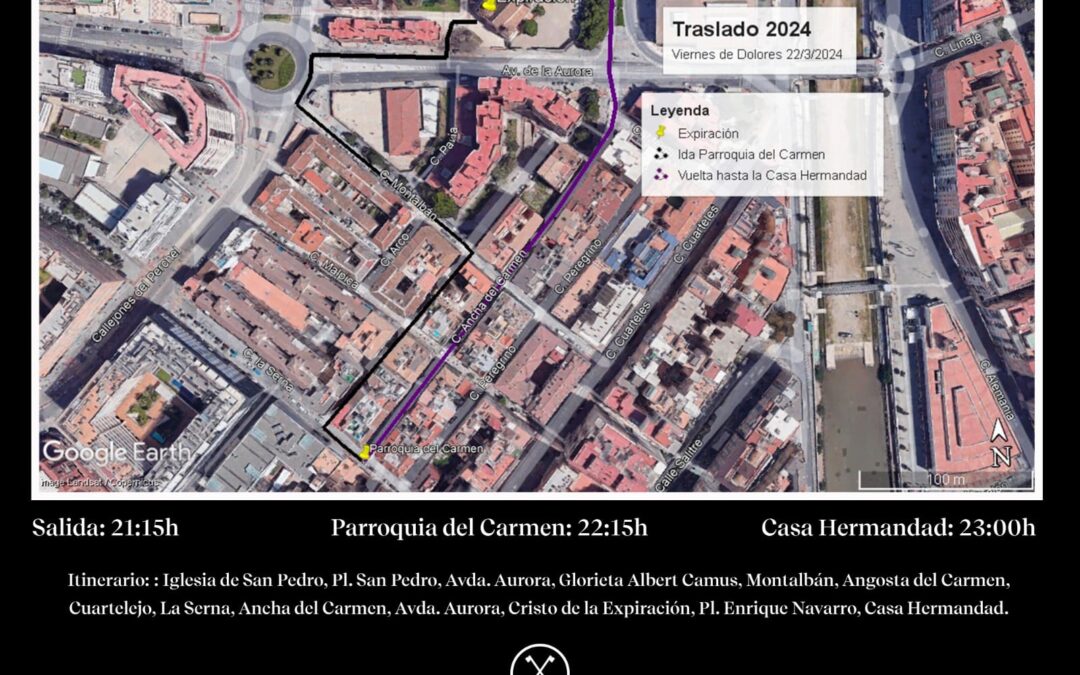Click Casa Hermandad: 23:00h text
The width and height of the screenshot is (1080, 675).
(x=898, y=528)
